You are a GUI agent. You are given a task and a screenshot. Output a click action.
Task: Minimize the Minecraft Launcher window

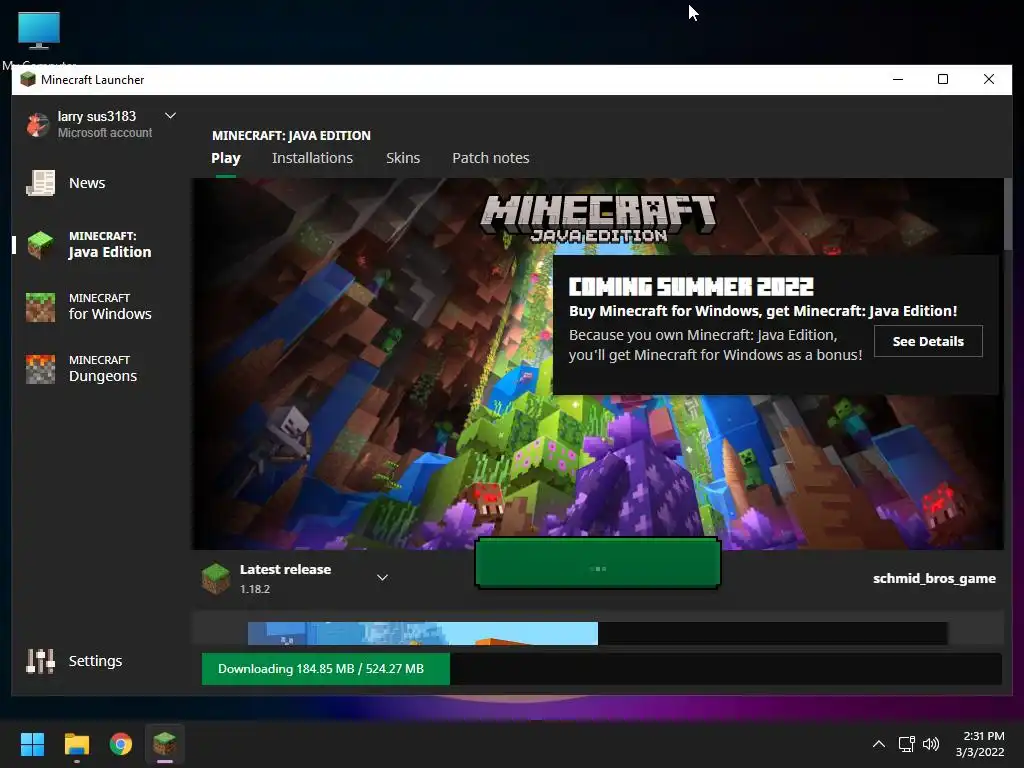(898, 79)
